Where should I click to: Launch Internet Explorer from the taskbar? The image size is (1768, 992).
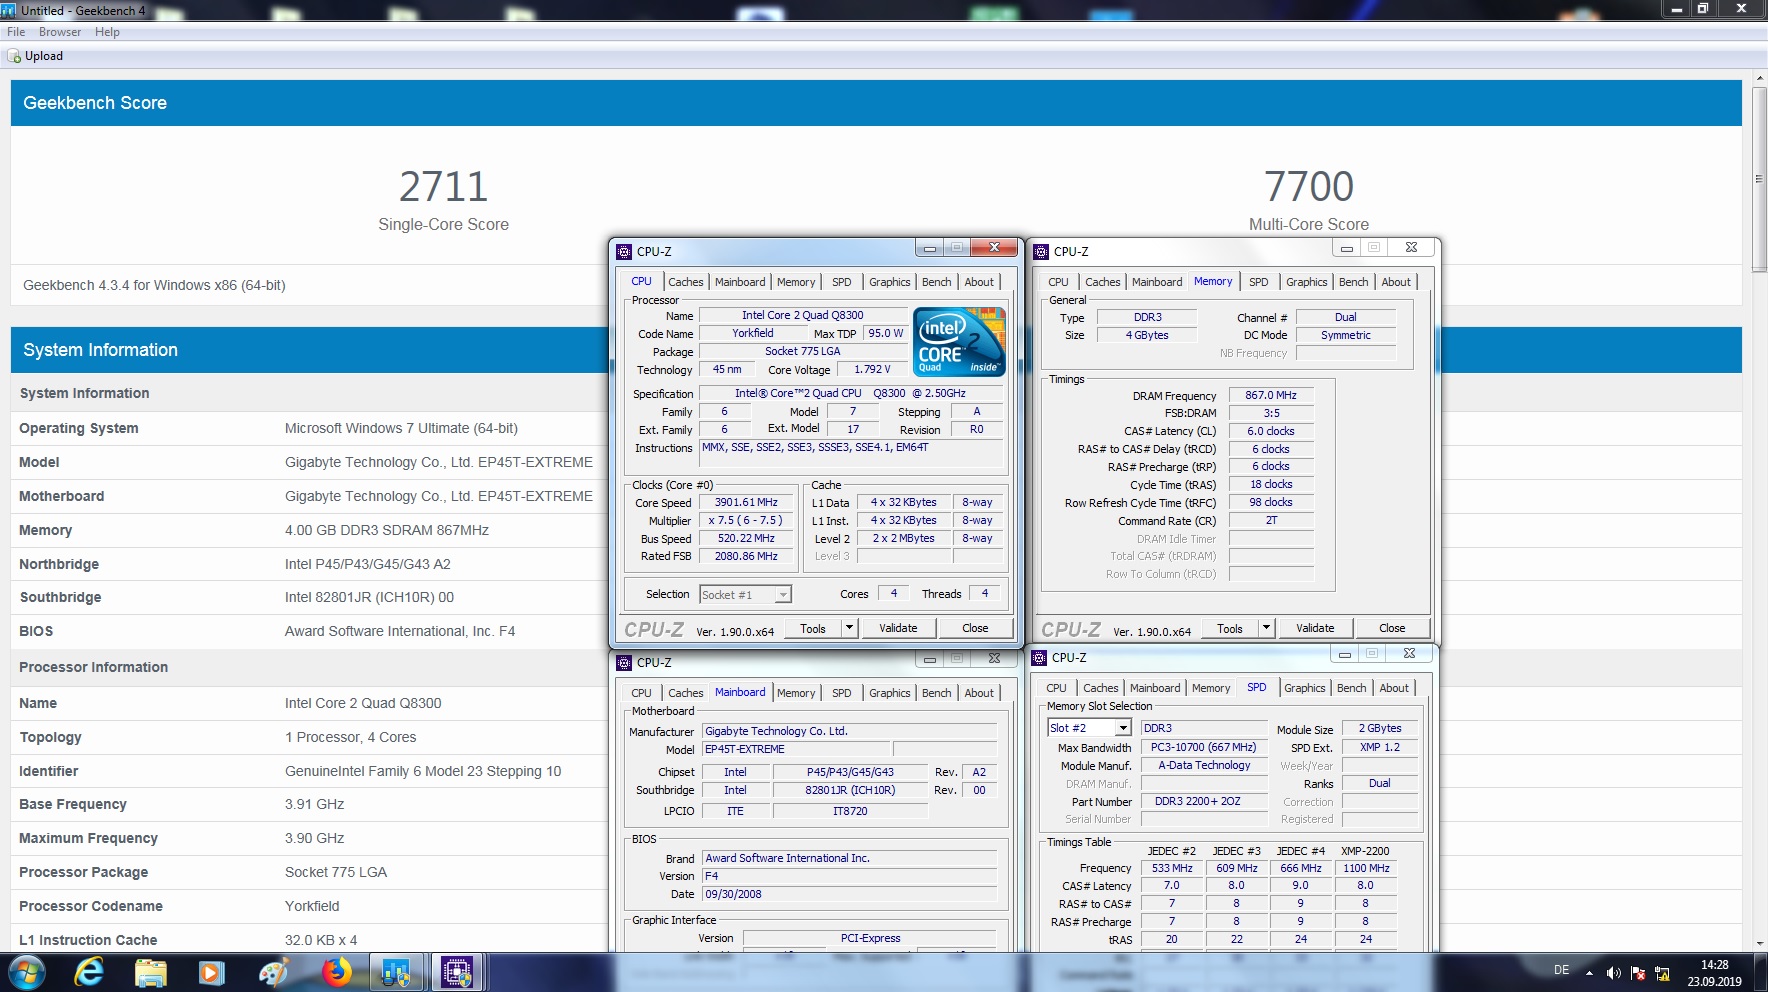89,972
